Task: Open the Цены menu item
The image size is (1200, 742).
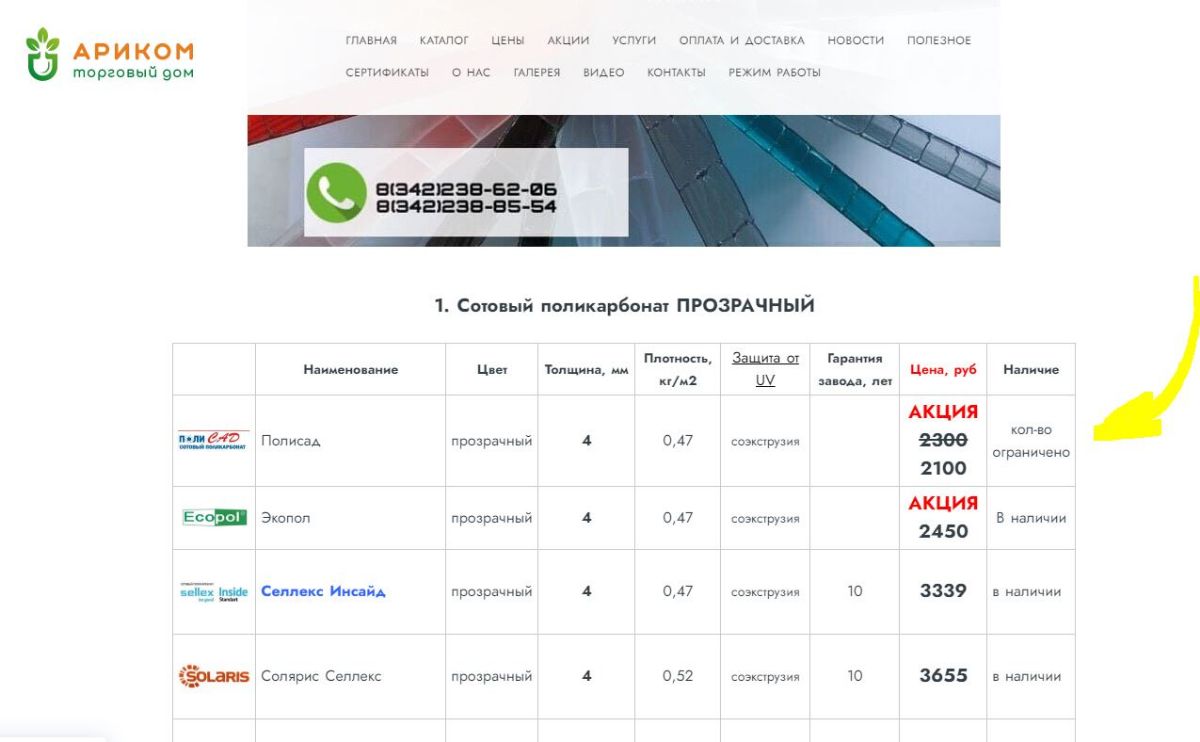Action: pos(508,41)
